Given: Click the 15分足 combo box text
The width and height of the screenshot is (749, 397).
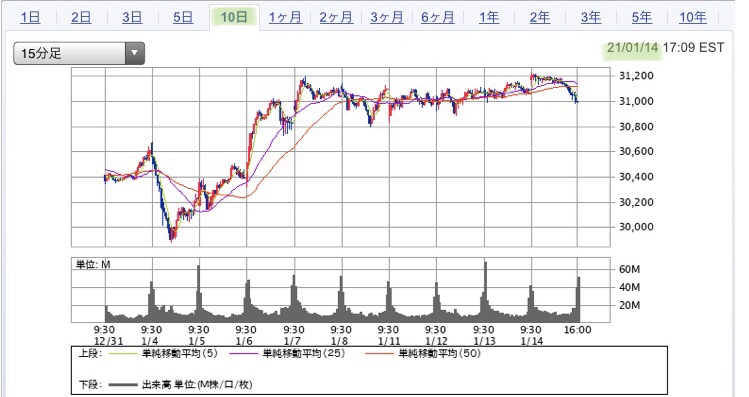Looking at the screenshot, I should coord(42,54).
